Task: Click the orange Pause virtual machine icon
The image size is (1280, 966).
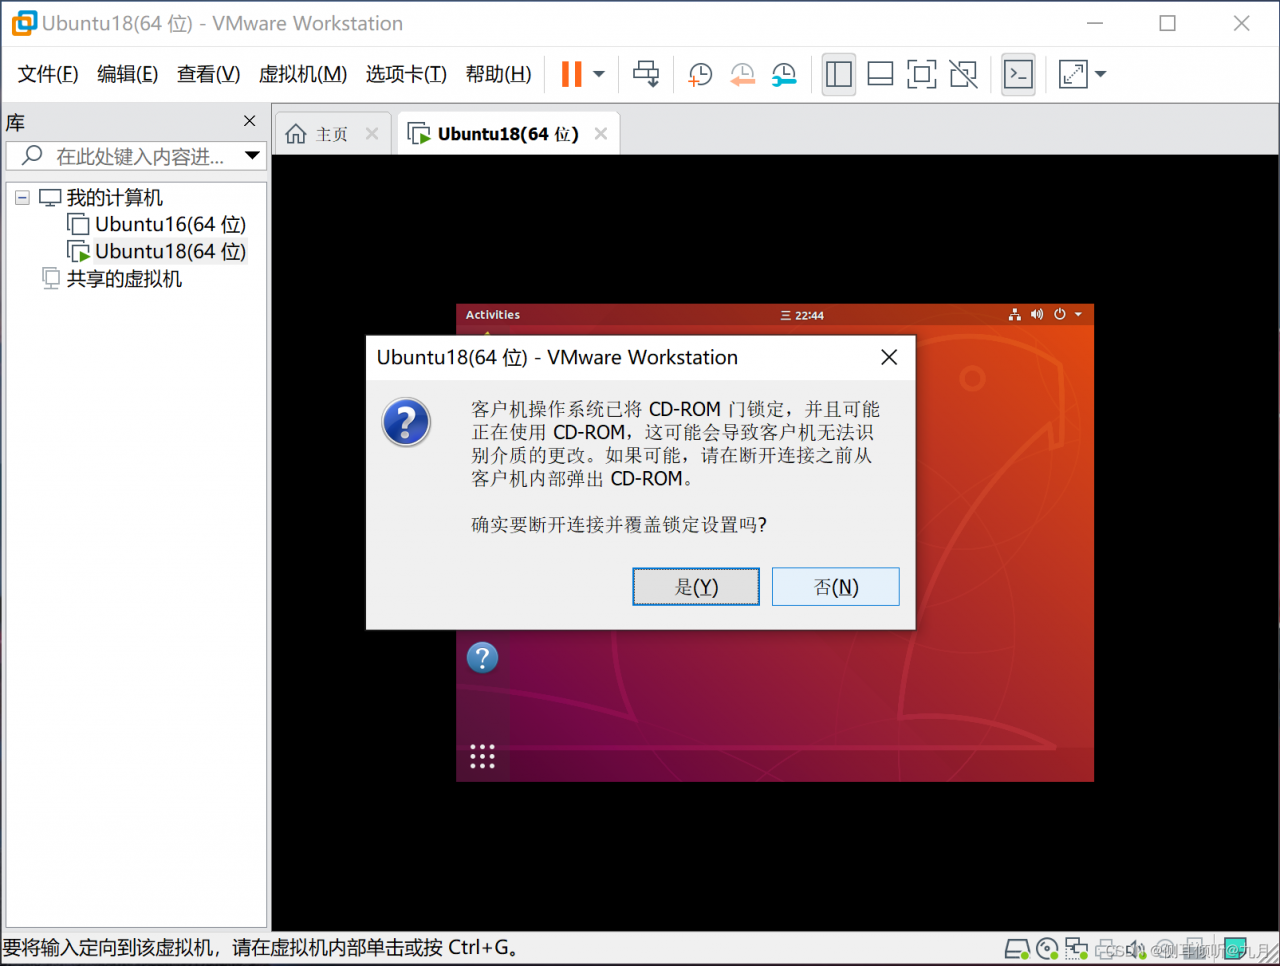Action: click(x=571, y=74)
